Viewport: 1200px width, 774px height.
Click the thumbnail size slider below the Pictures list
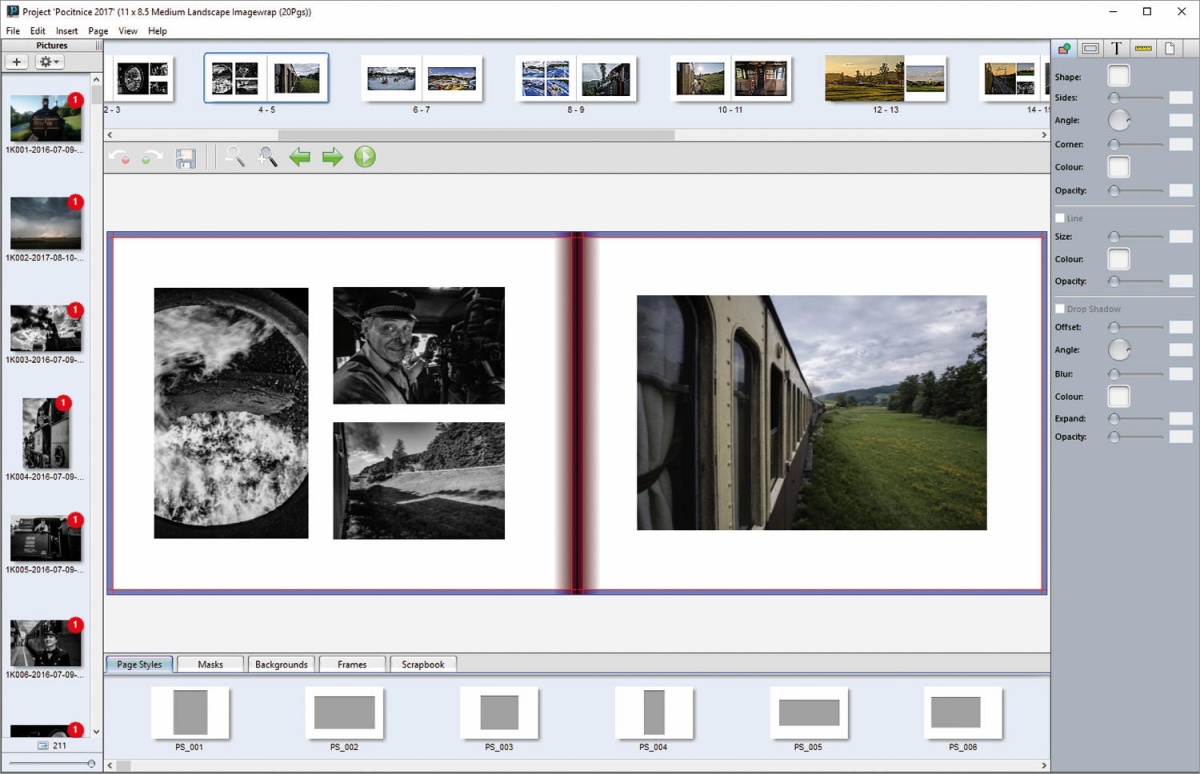[x=51, y=764]
